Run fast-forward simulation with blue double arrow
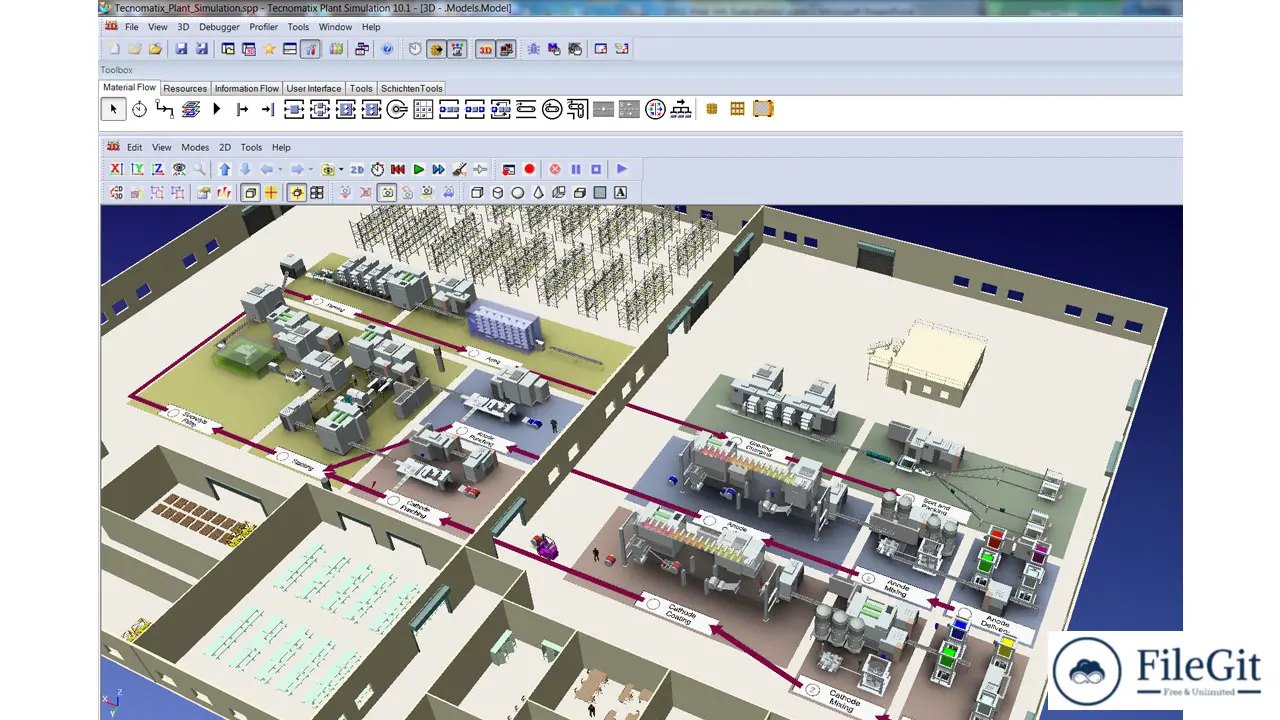 coord(439,170)
